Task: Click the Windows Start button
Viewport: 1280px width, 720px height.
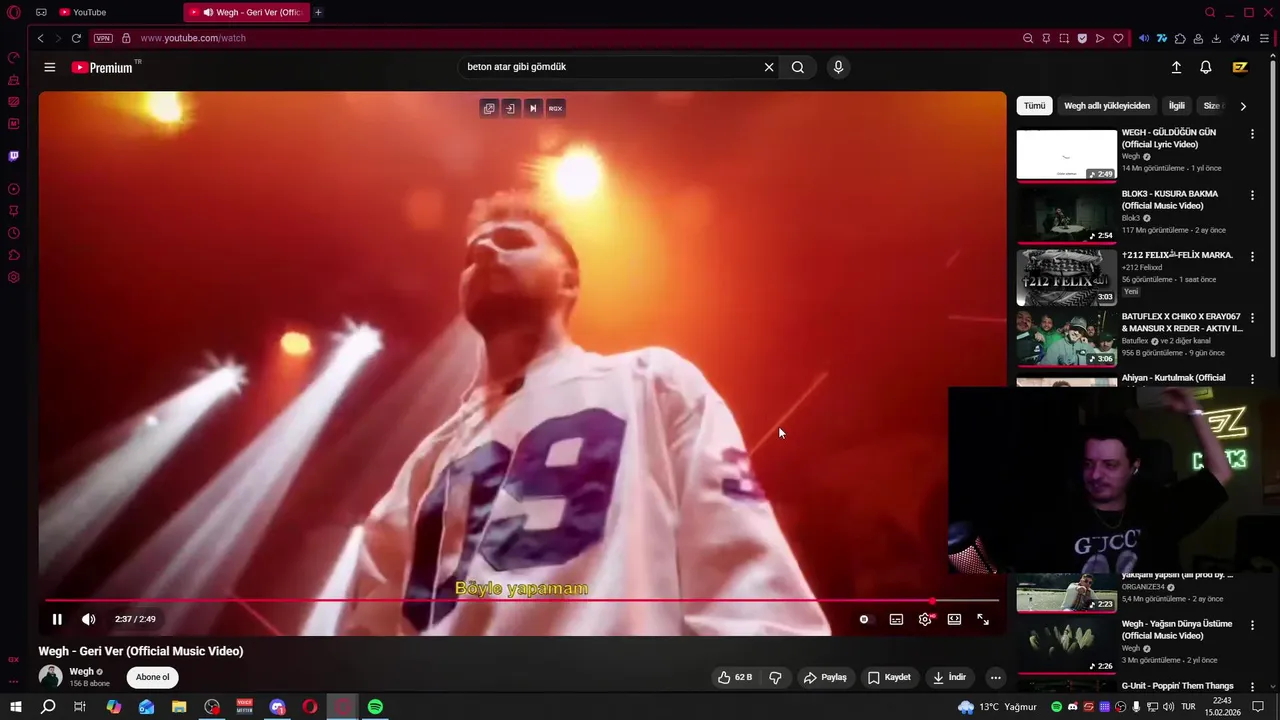Action: (x=16, y=707)
